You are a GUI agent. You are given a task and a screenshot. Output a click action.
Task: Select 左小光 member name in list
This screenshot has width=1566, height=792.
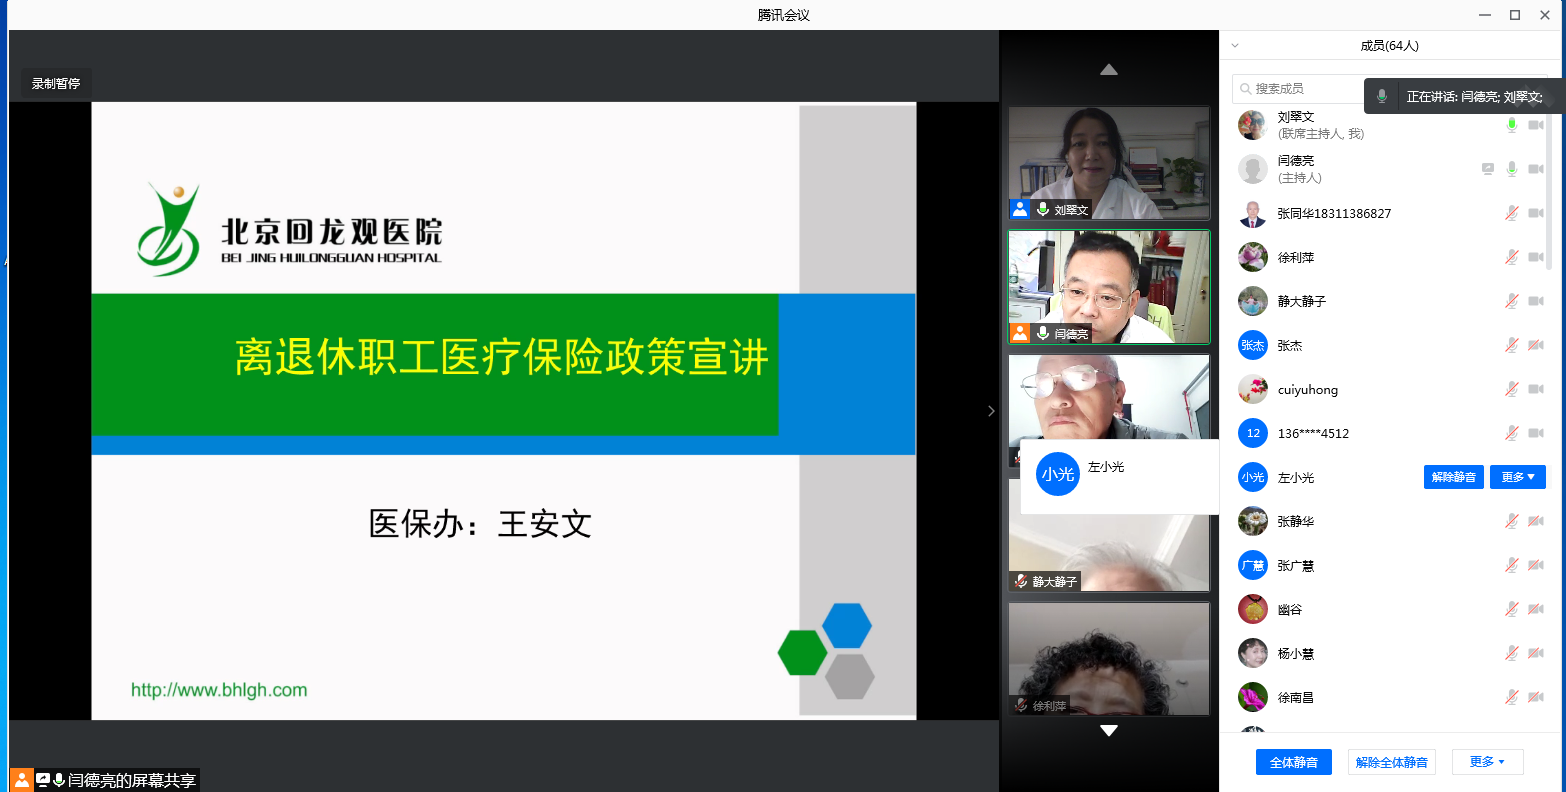[x=1296, y=477]
